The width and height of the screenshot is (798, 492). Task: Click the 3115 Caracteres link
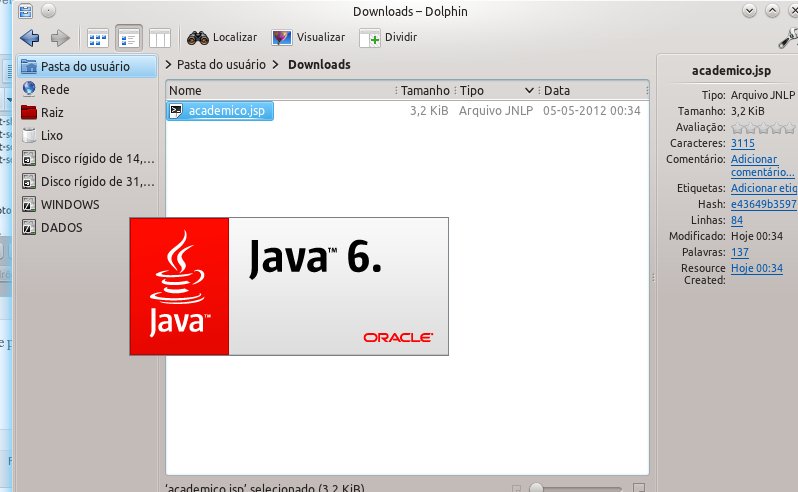[743, 143]
